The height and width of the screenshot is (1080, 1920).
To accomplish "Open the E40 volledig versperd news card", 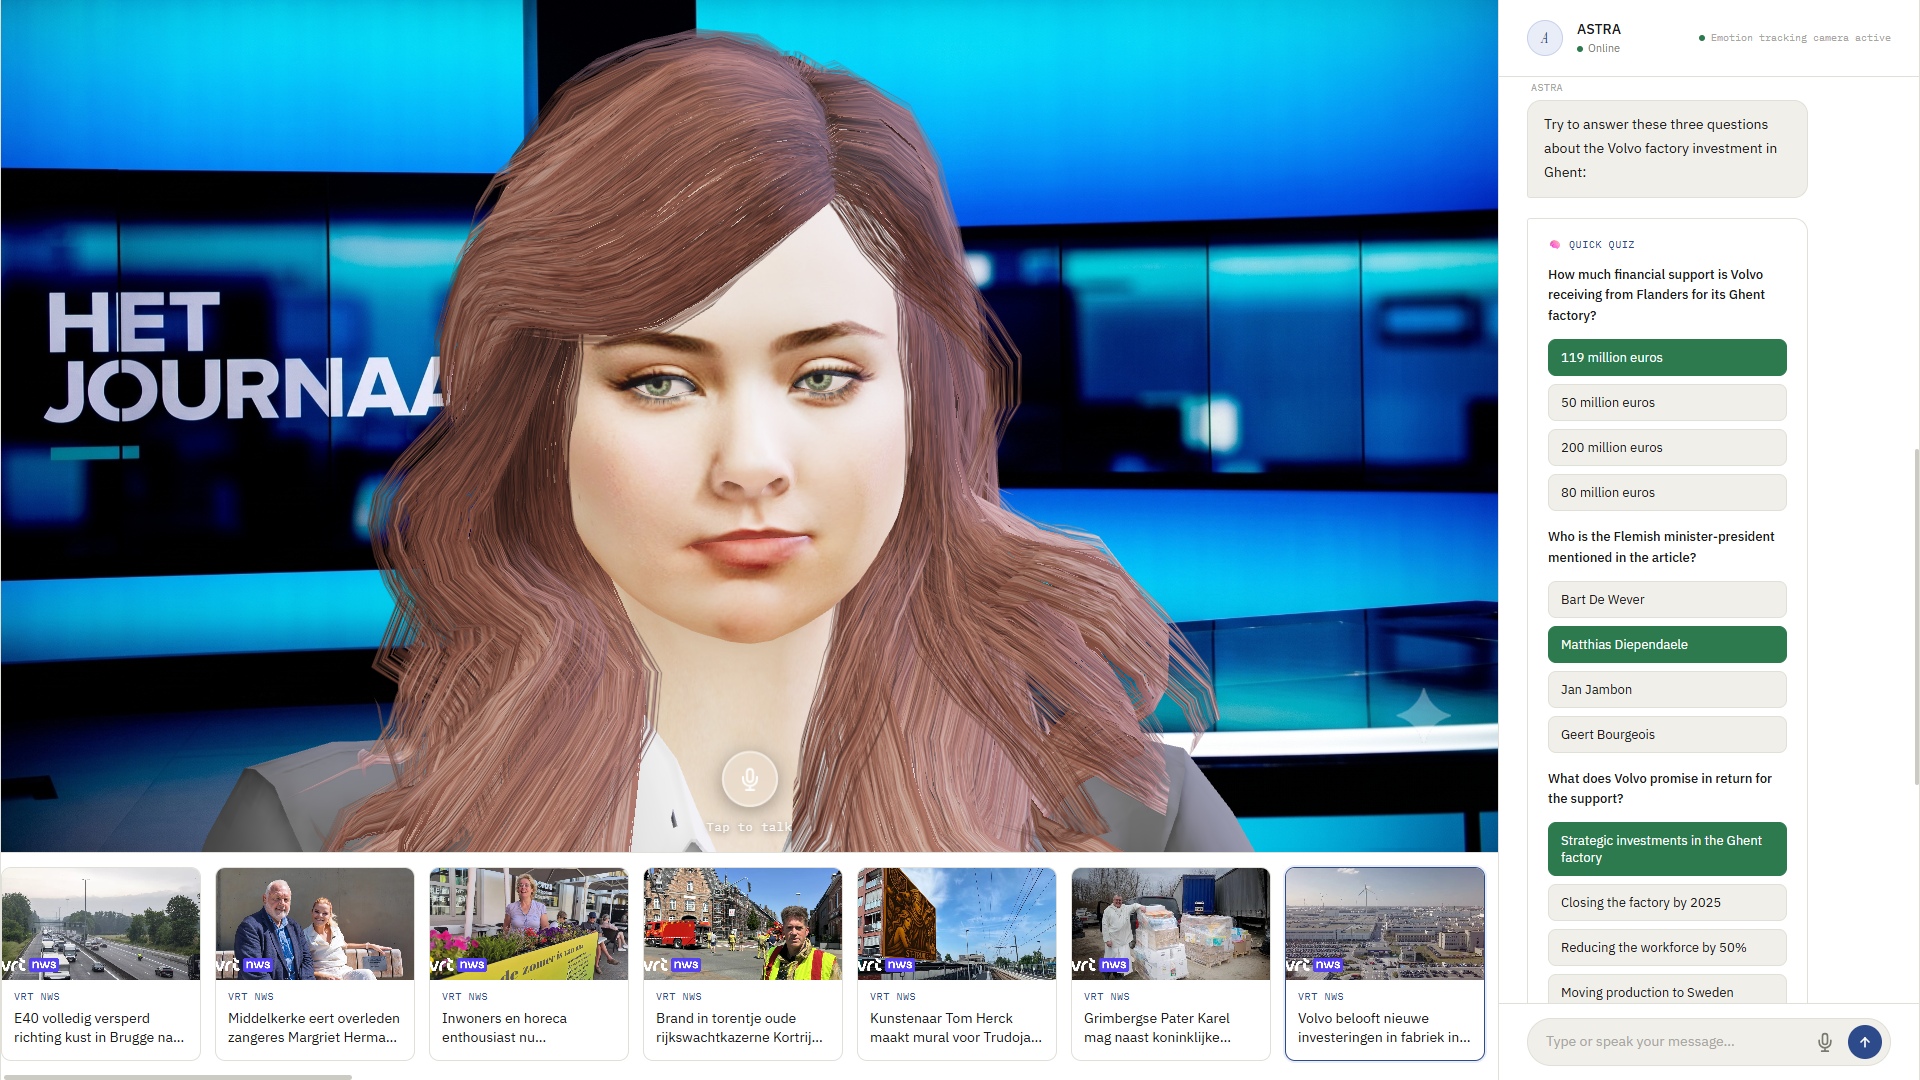I will (101, 964).
